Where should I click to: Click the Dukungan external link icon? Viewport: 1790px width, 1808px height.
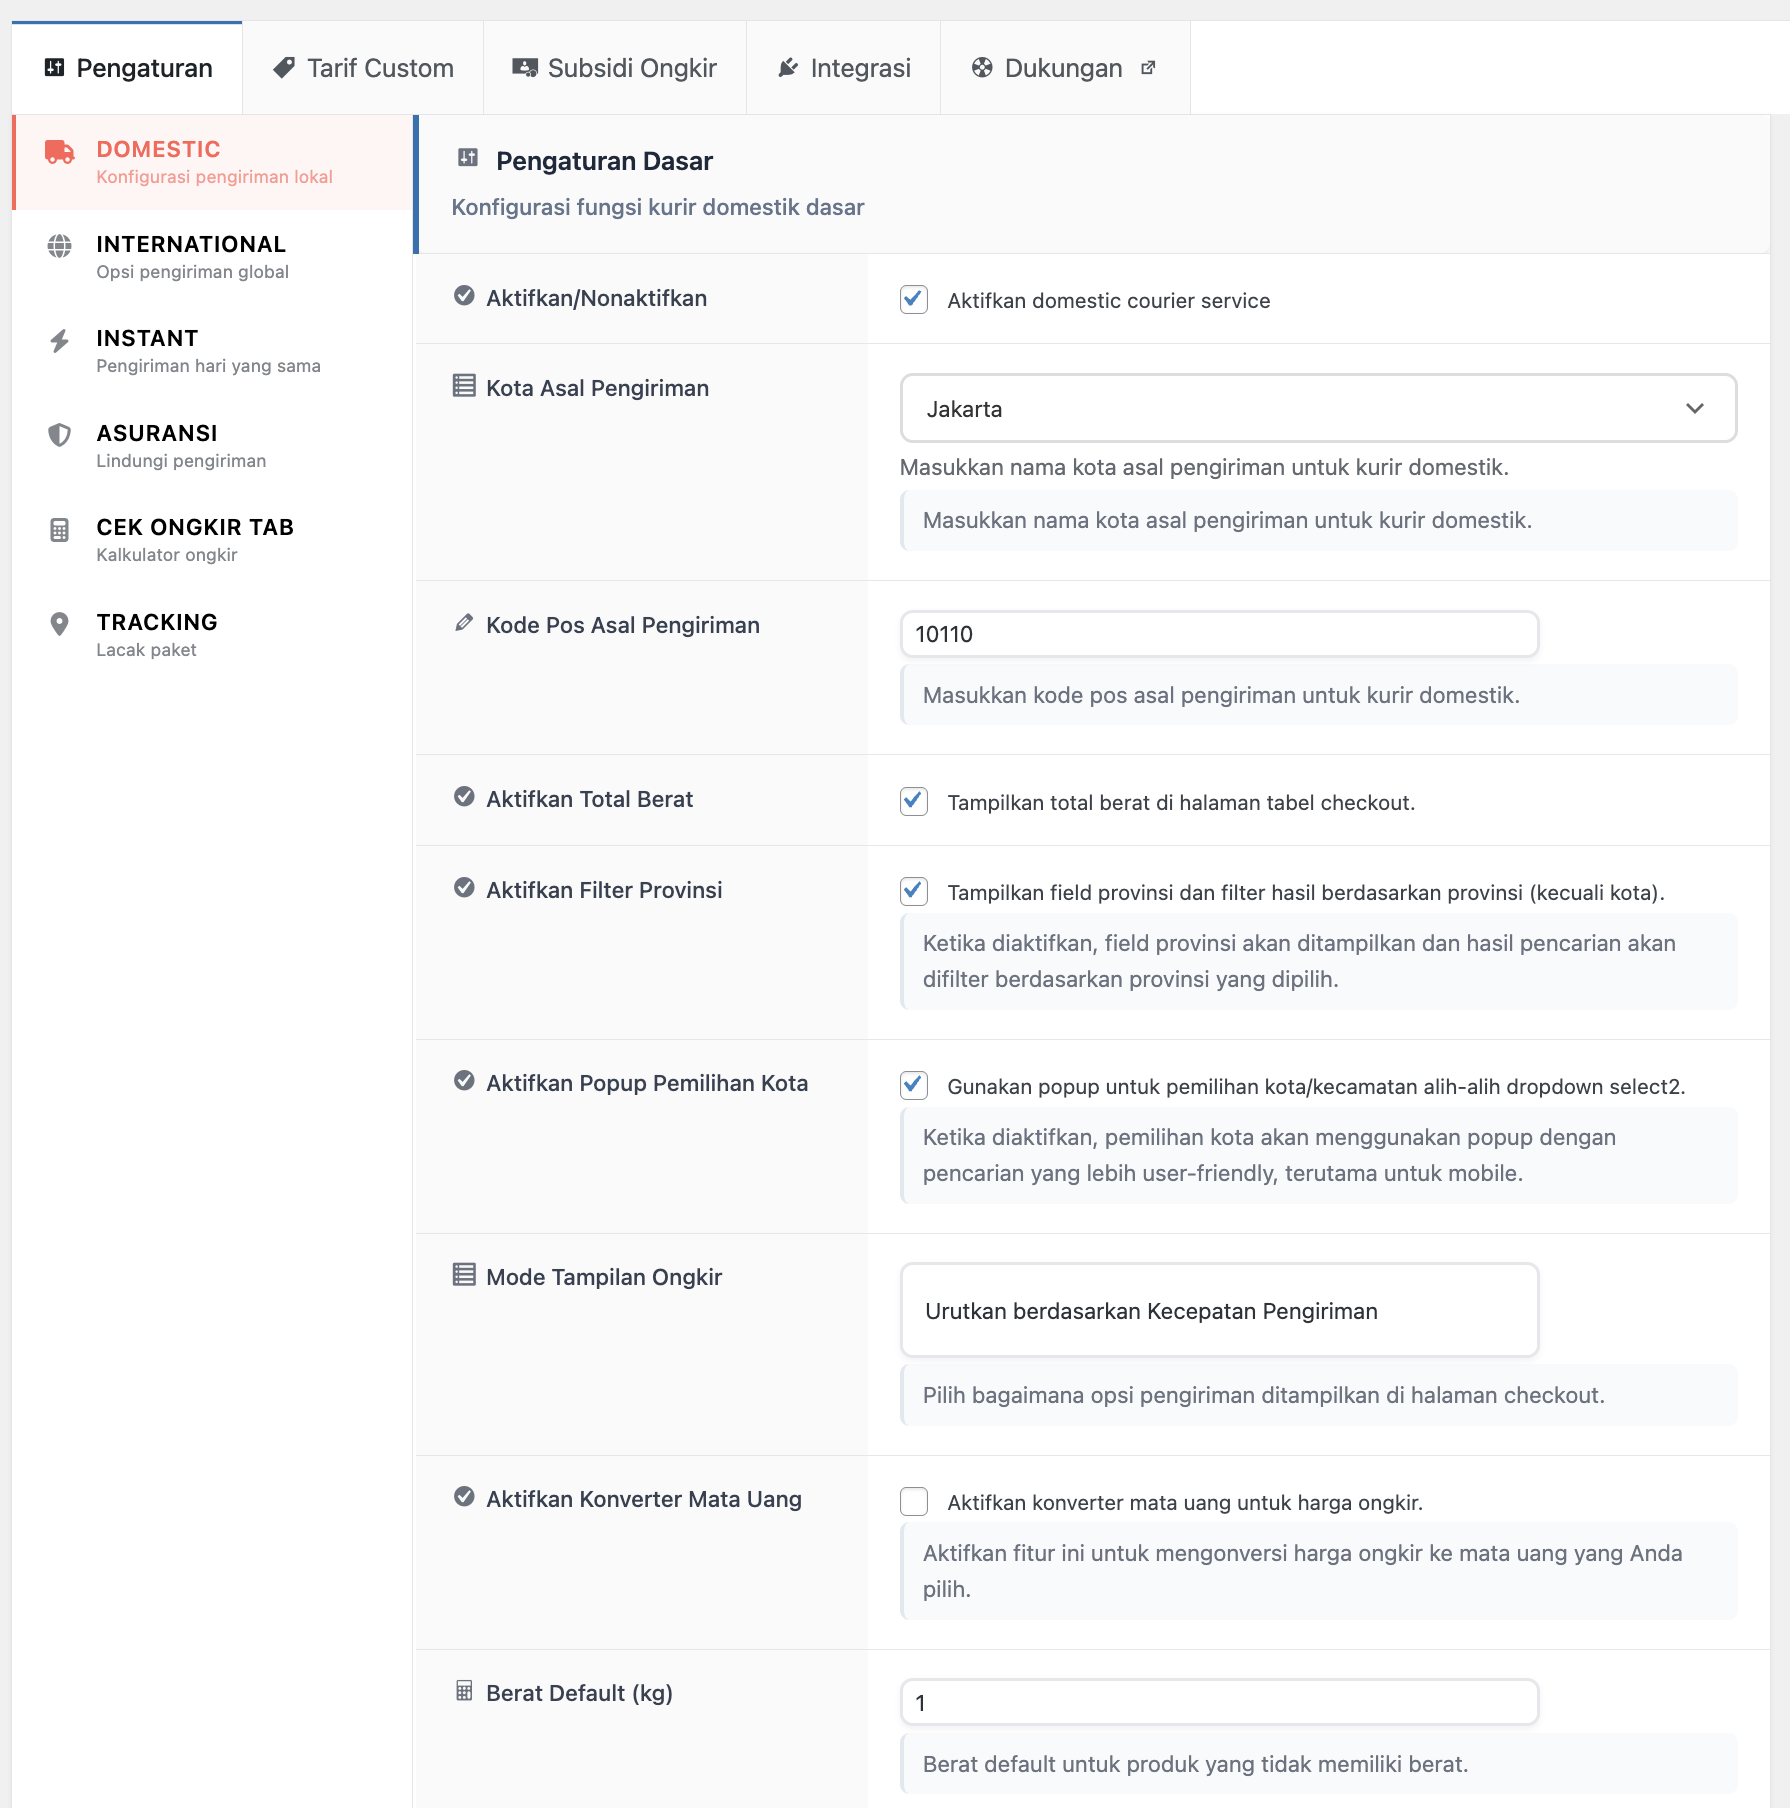pos(1149,68)
